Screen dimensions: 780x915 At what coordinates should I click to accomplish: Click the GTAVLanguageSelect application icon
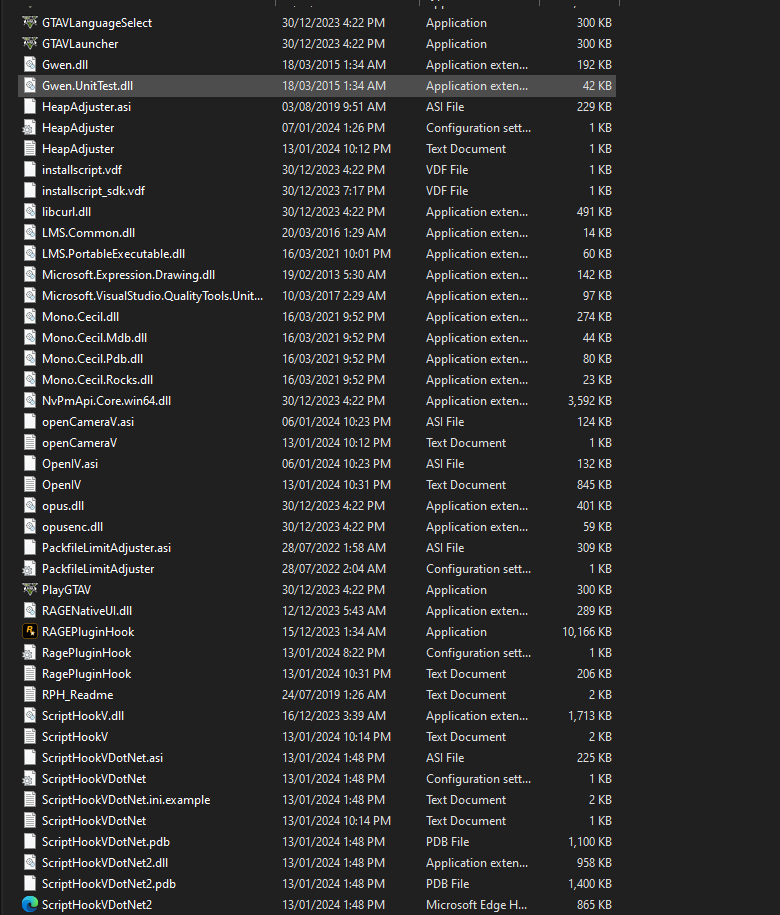coord(30,23)
